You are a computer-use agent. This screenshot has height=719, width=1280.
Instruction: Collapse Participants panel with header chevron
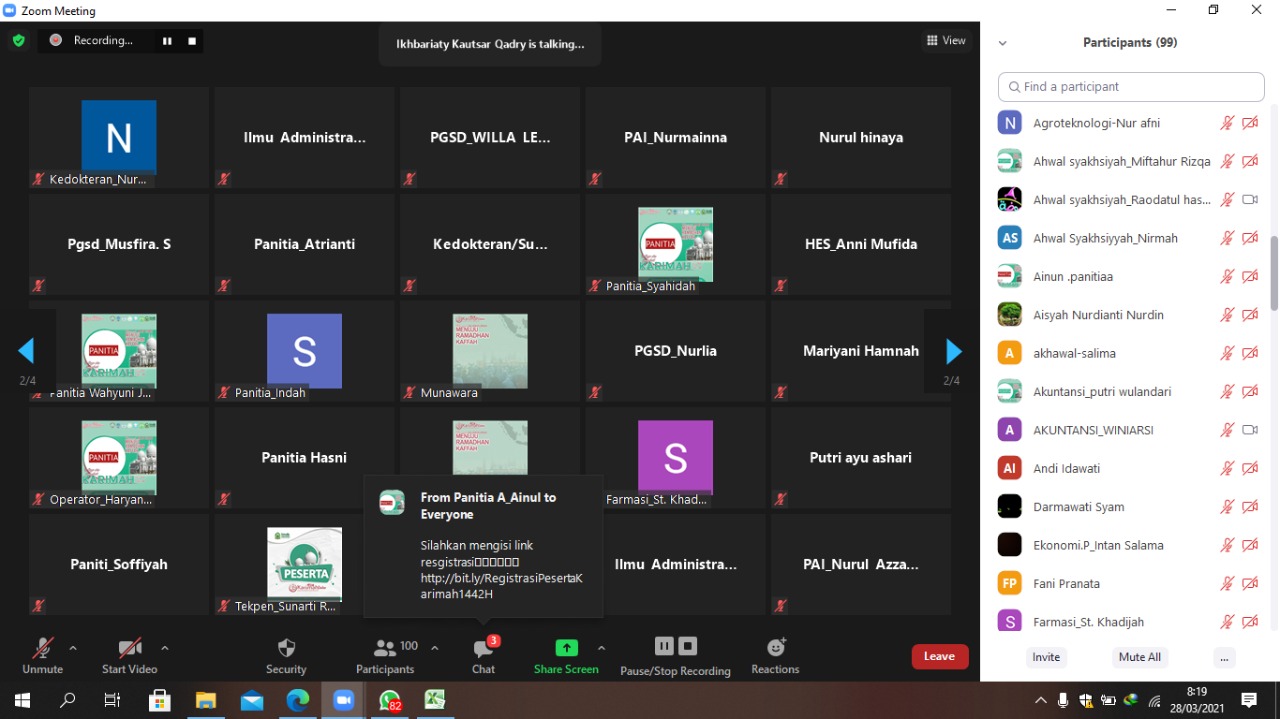click(x=1002, y=43)
